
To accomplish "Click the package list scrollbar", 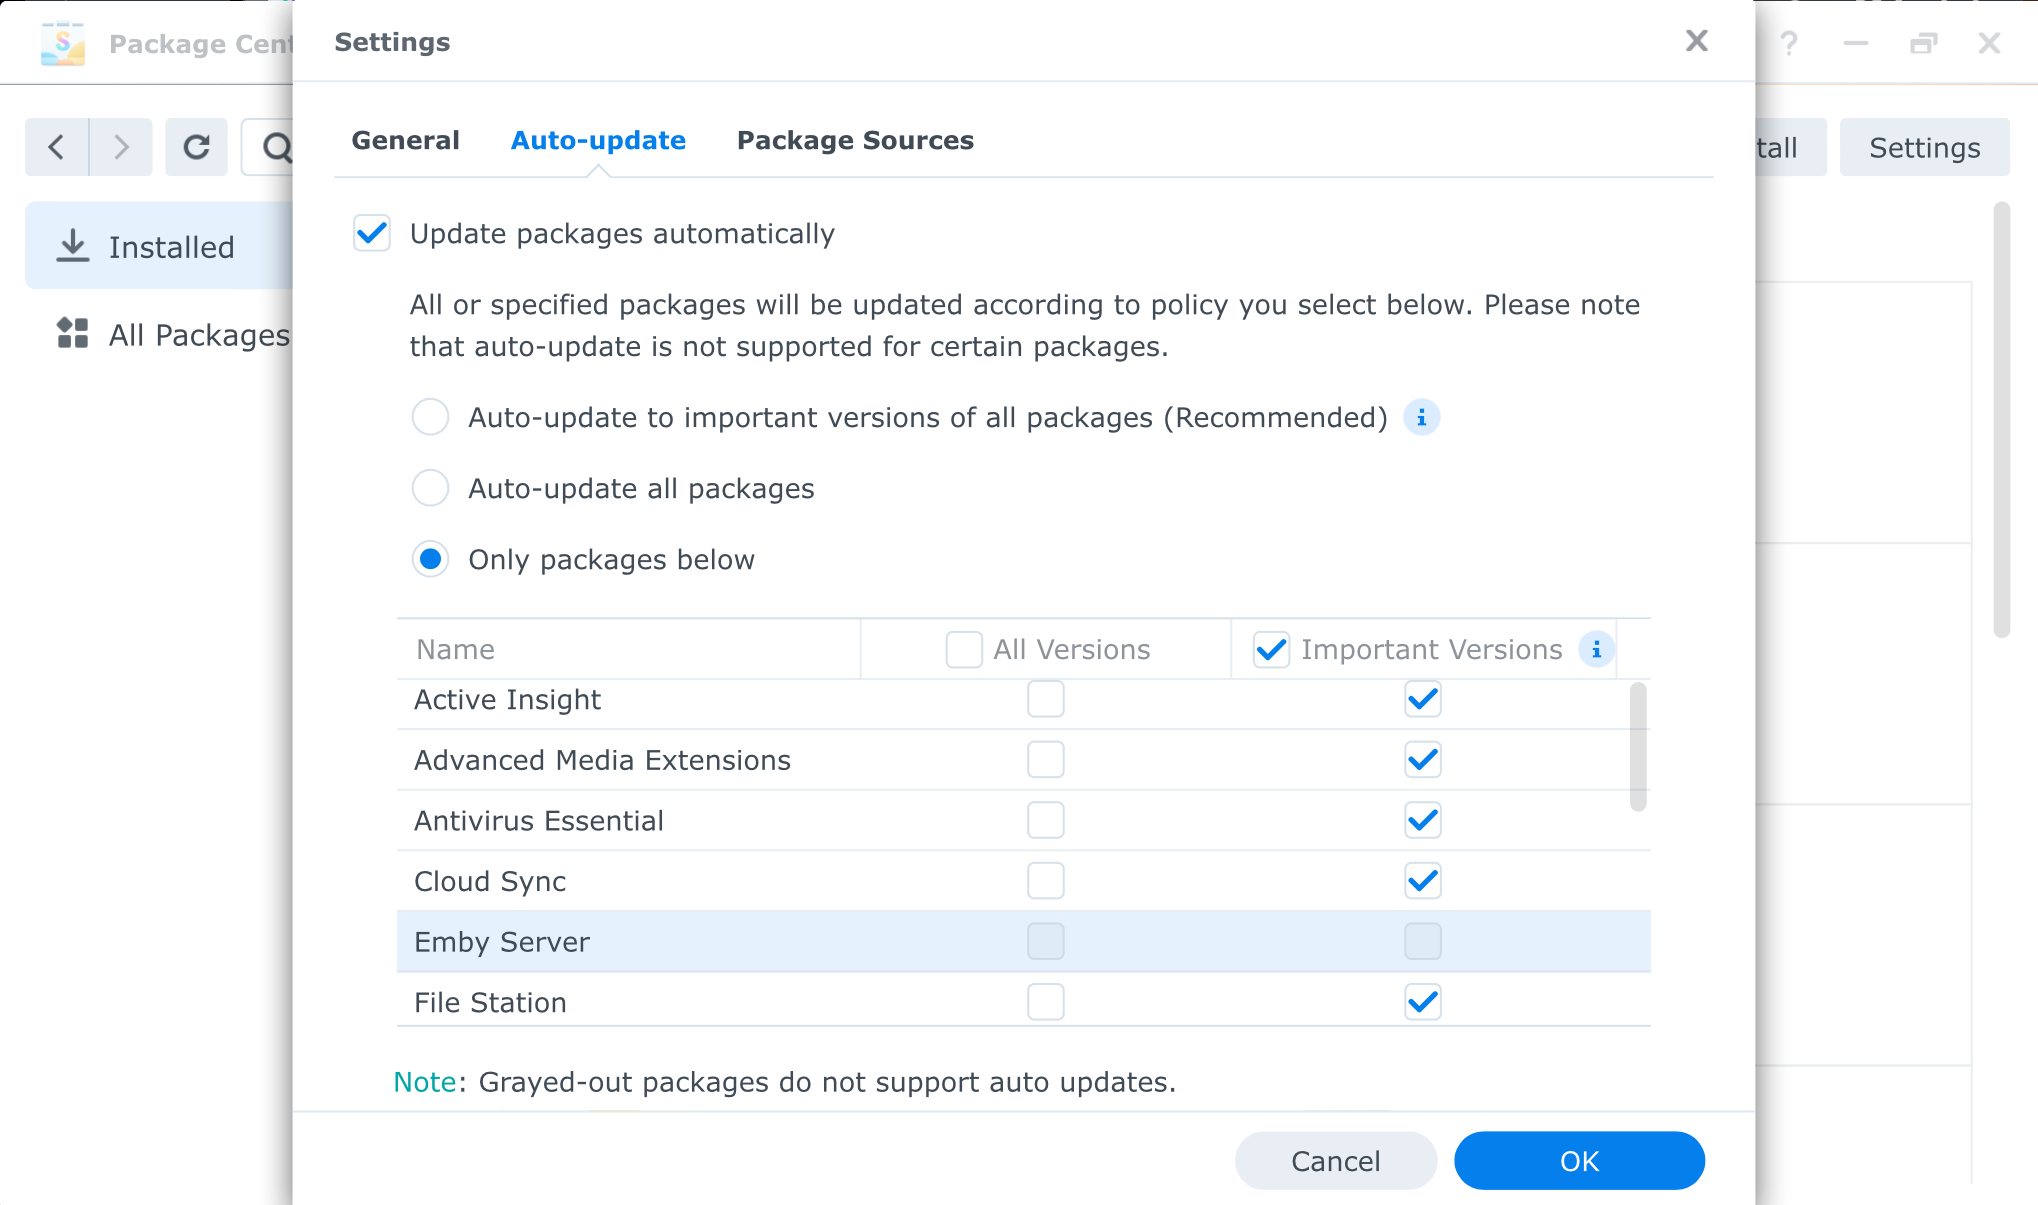I will click(1637, 746).
